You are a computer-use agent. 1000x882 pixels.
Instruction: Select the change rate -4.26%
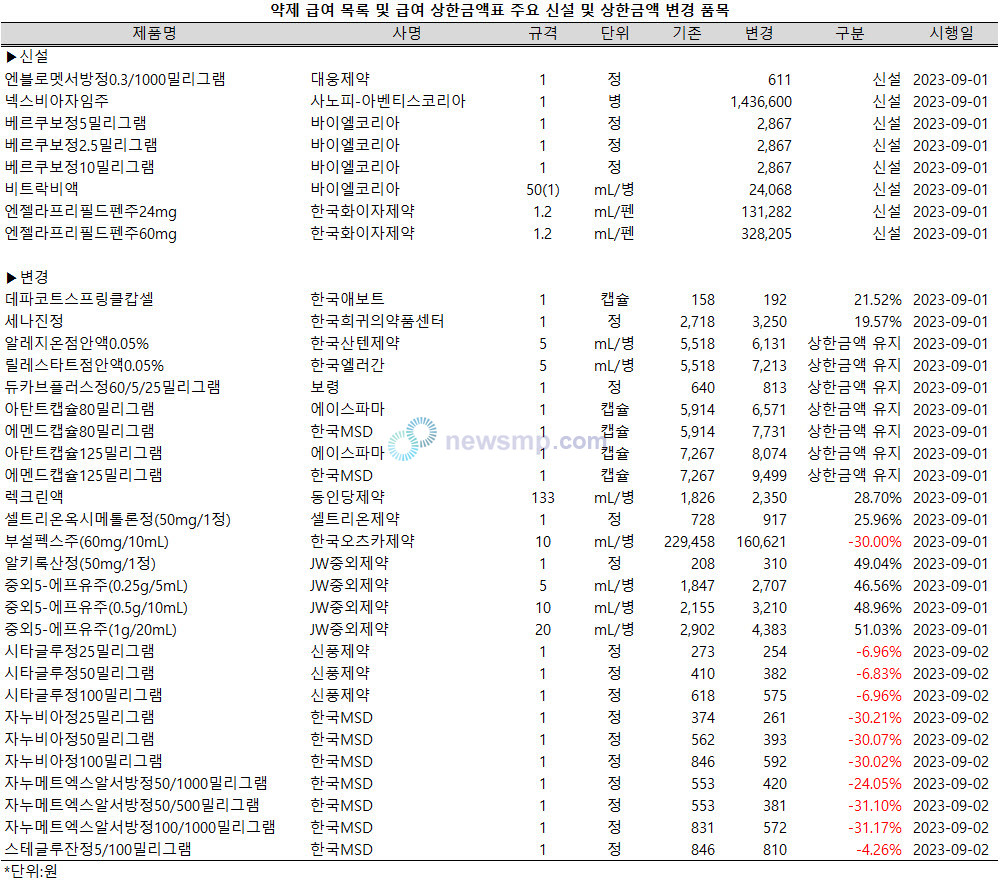tap(879, 850)
